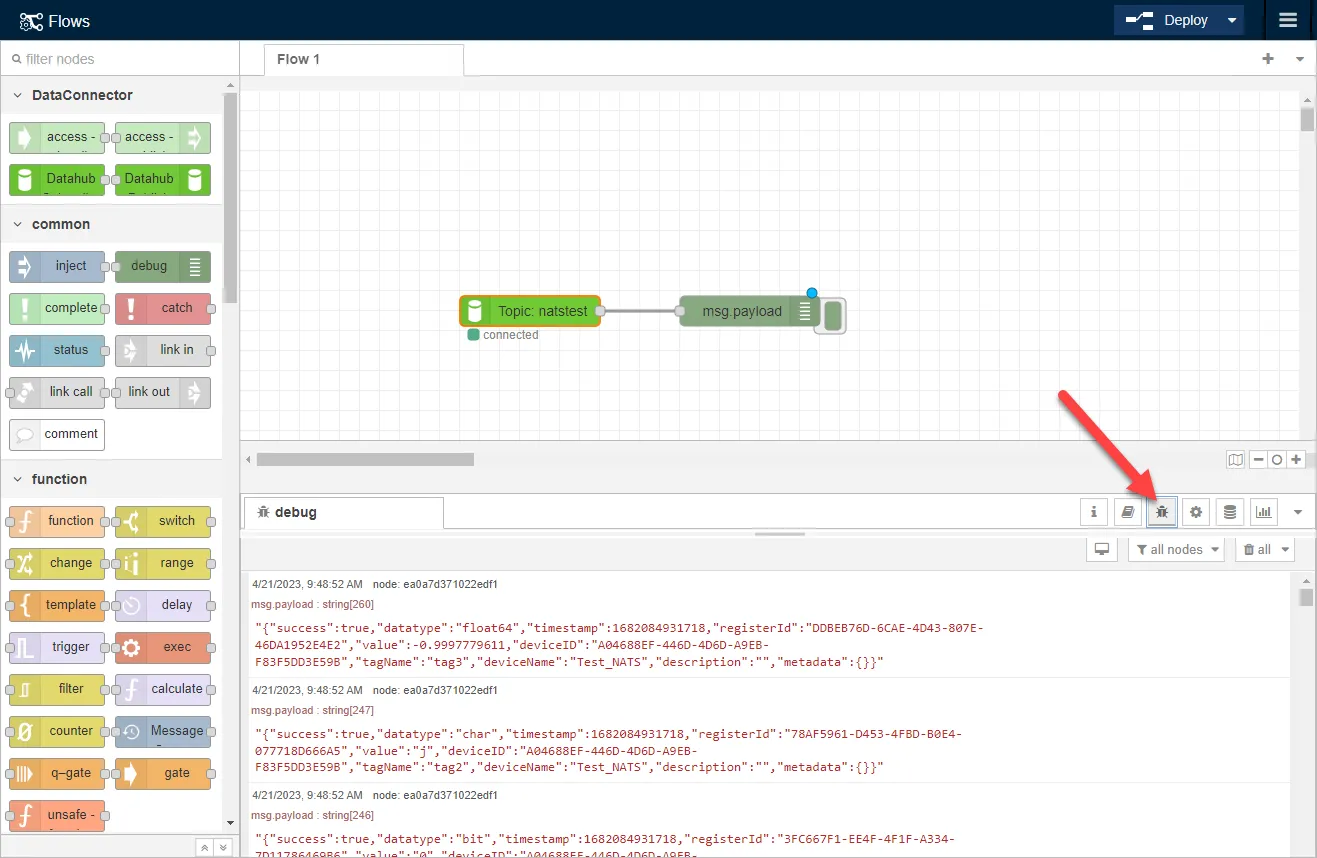
Task: Select the q-gate node in palette
Action: coord(57,774)
